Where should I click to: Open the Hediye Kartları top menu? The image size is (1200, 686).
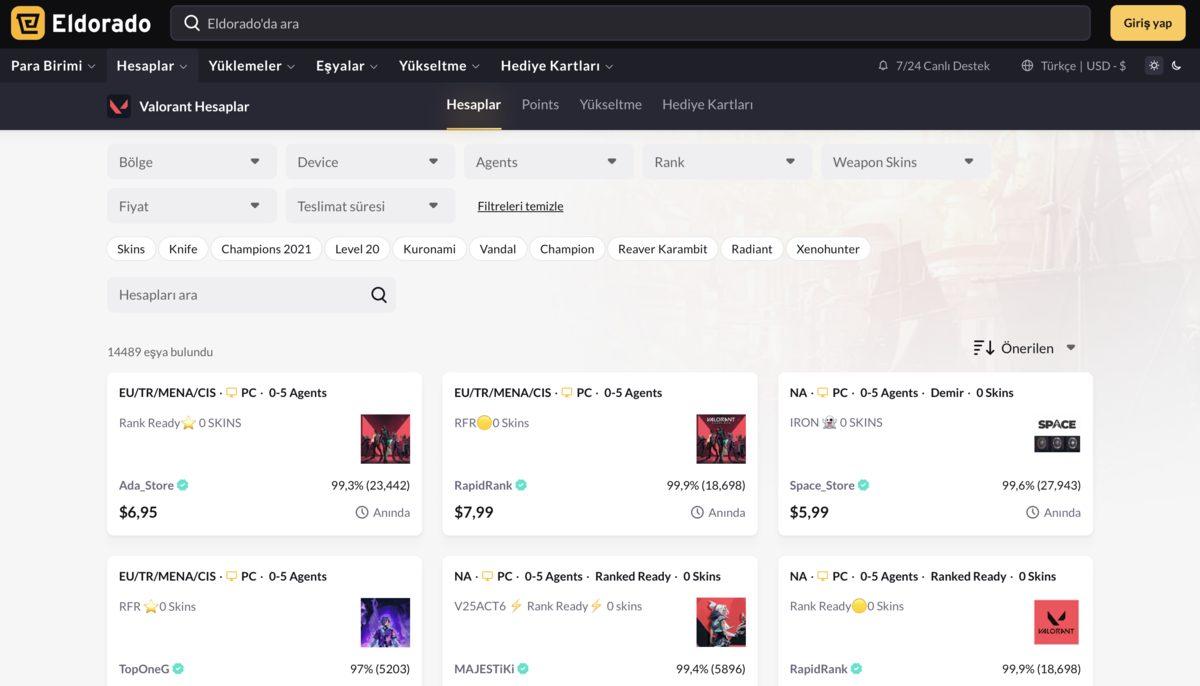(556, 66)
